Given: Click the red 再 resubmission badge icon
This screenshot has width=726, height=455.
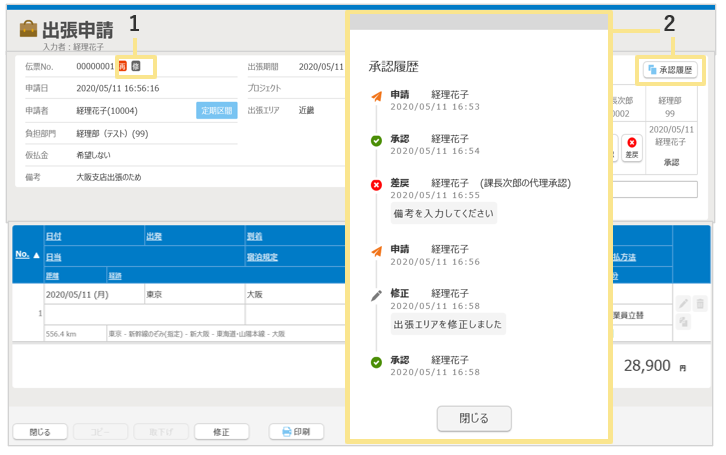Looking at the screenshot, I should pyautogui.click(x=123, y=67).
